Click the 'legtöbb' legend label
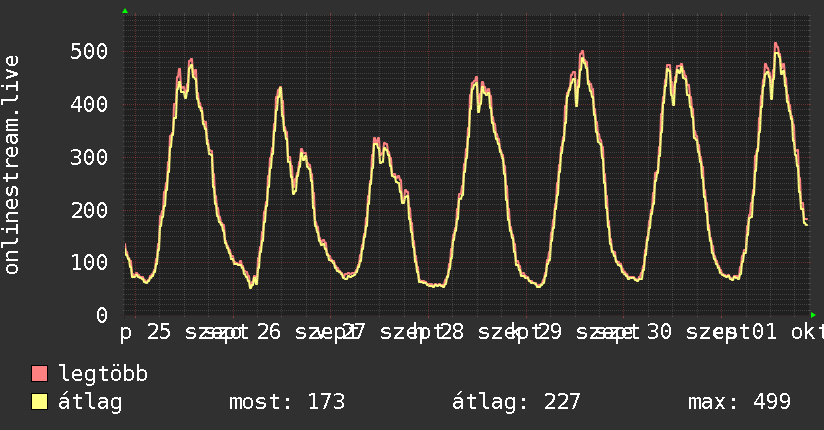This screenshot has height=430, width=824. pyautogui.click(x=103, y=374)
